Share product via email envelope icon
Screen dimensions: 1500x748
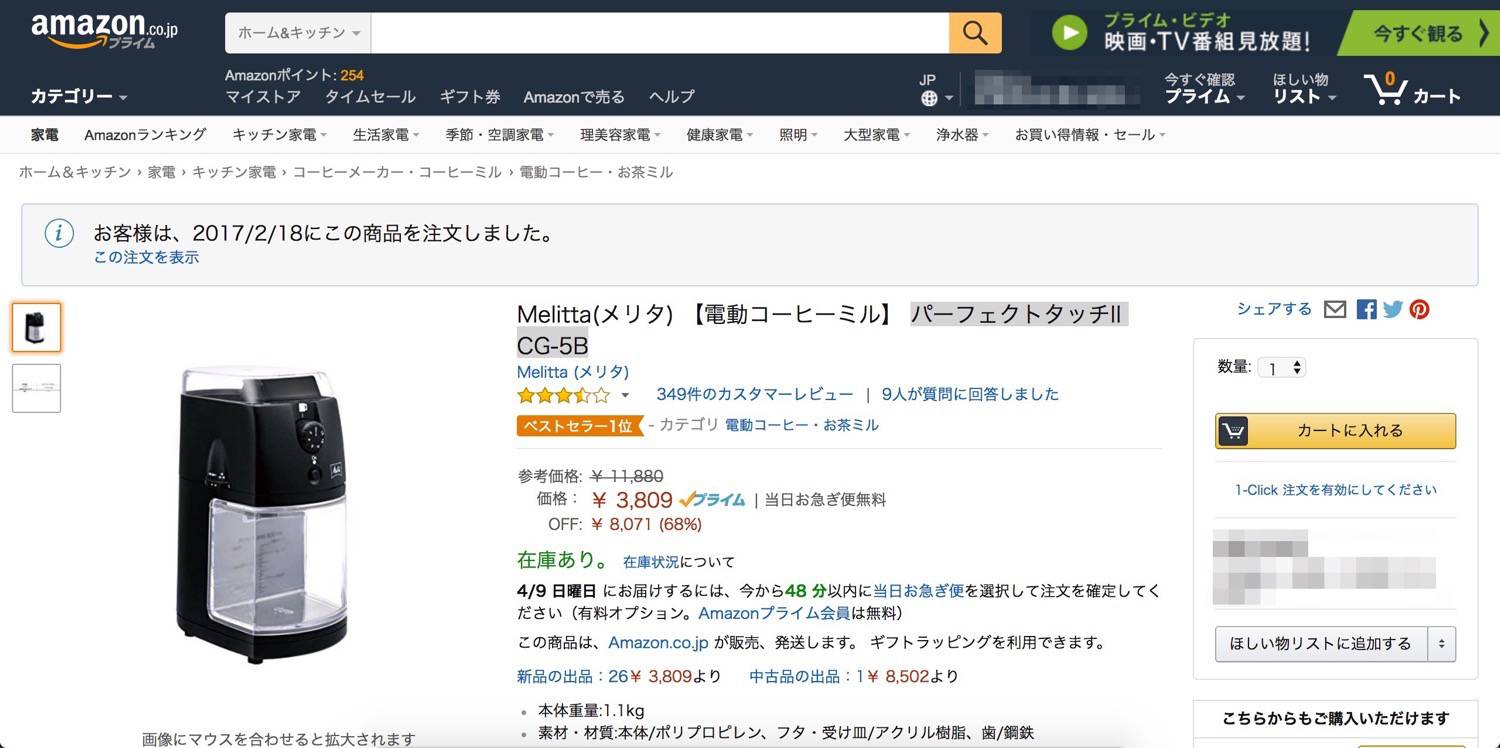click(1335, 310)
